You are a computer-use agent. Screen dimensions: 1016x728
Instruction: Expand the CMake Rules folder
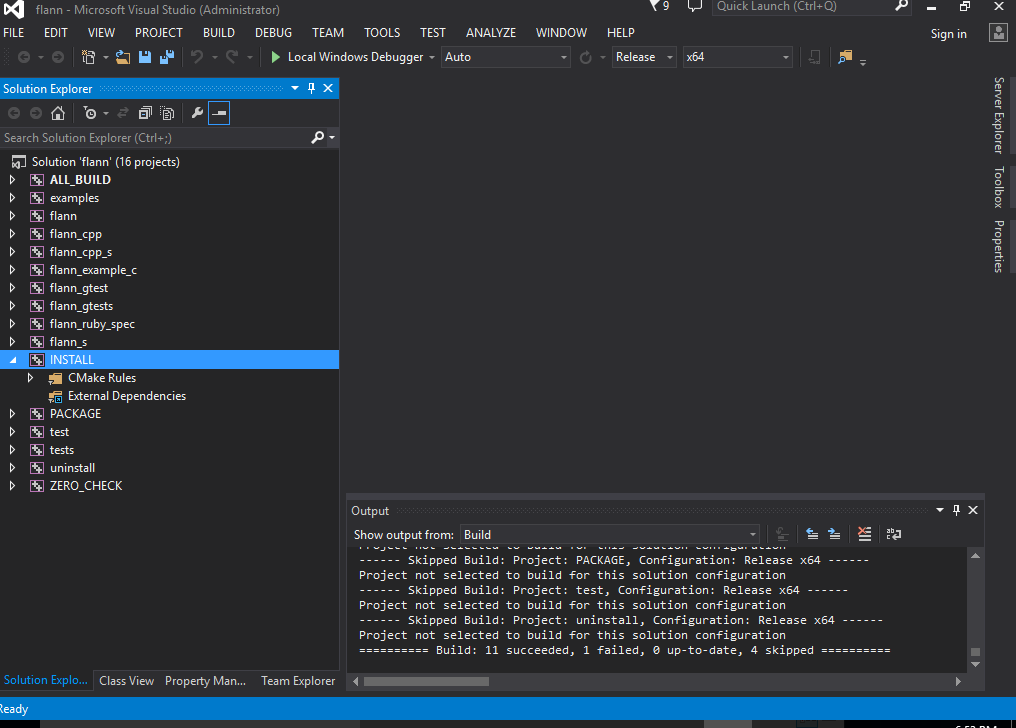point(30,378)
